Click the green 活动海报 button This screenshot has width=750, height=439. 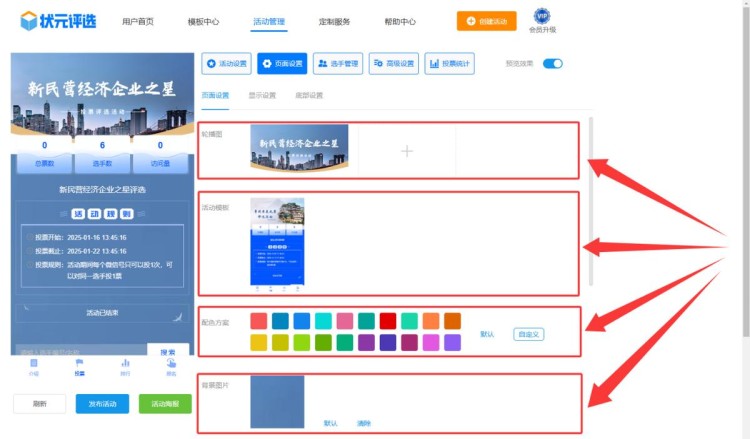(165, 404)
